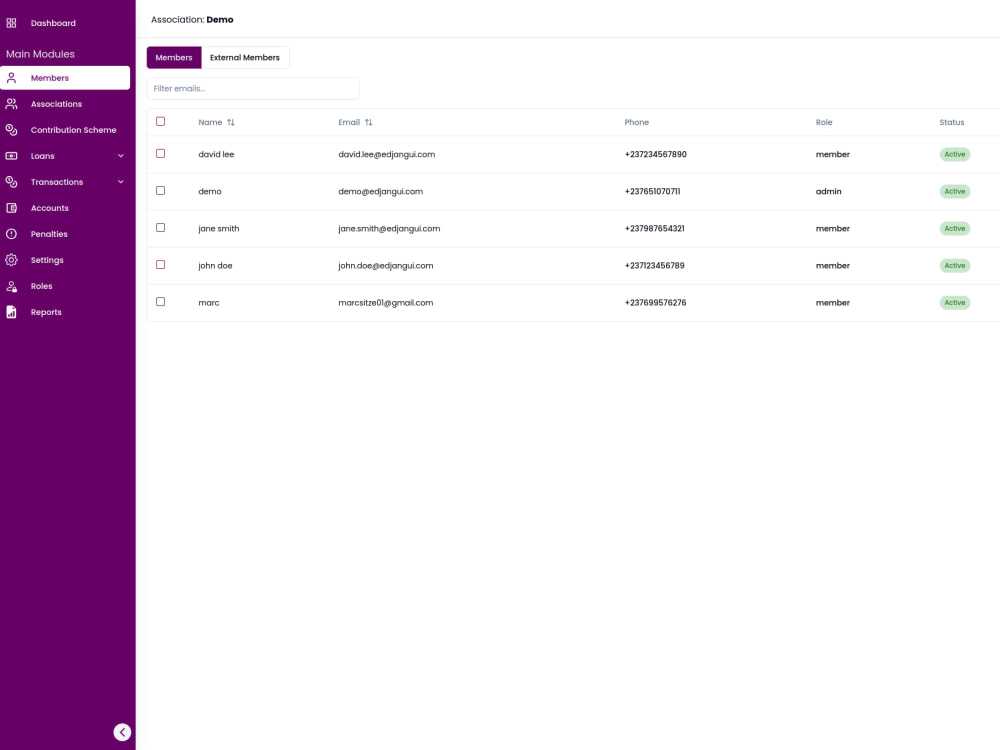This screenshot has height=750, width=1000.
Task: Click the Penalties alert icon
Action: click(11, 234)
